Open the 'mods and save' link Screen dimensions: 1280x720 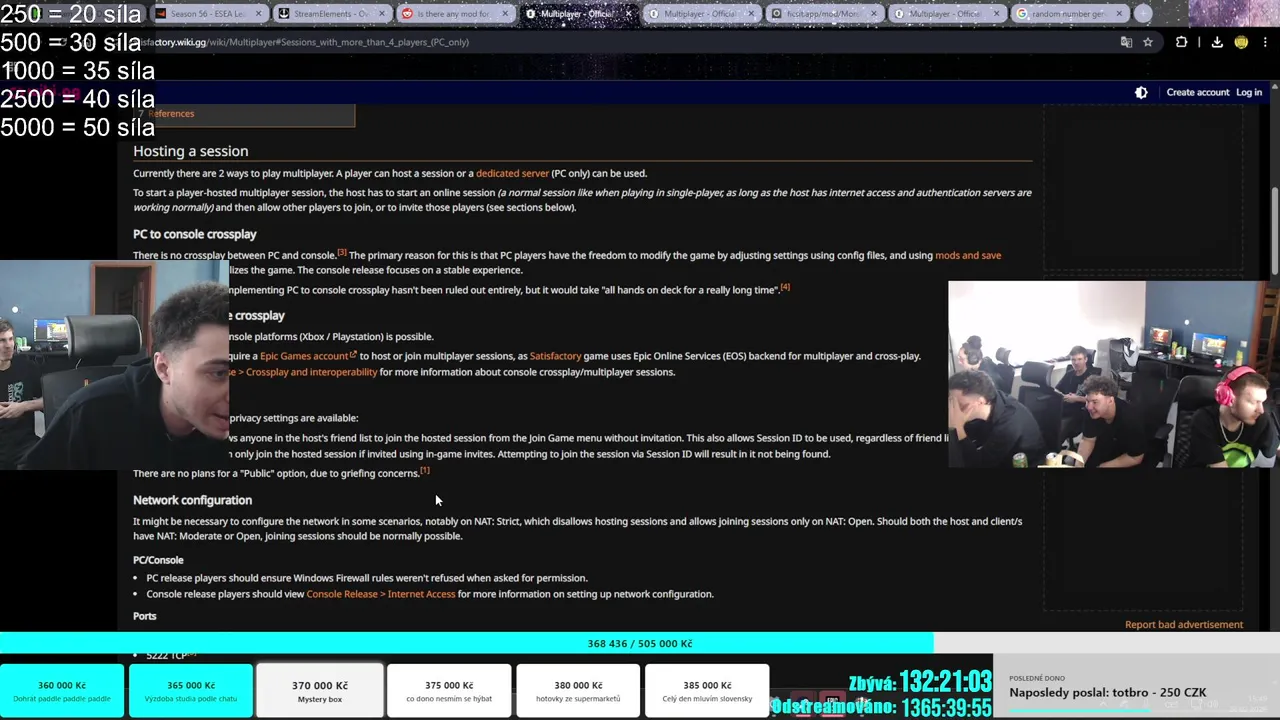[967, 255]
